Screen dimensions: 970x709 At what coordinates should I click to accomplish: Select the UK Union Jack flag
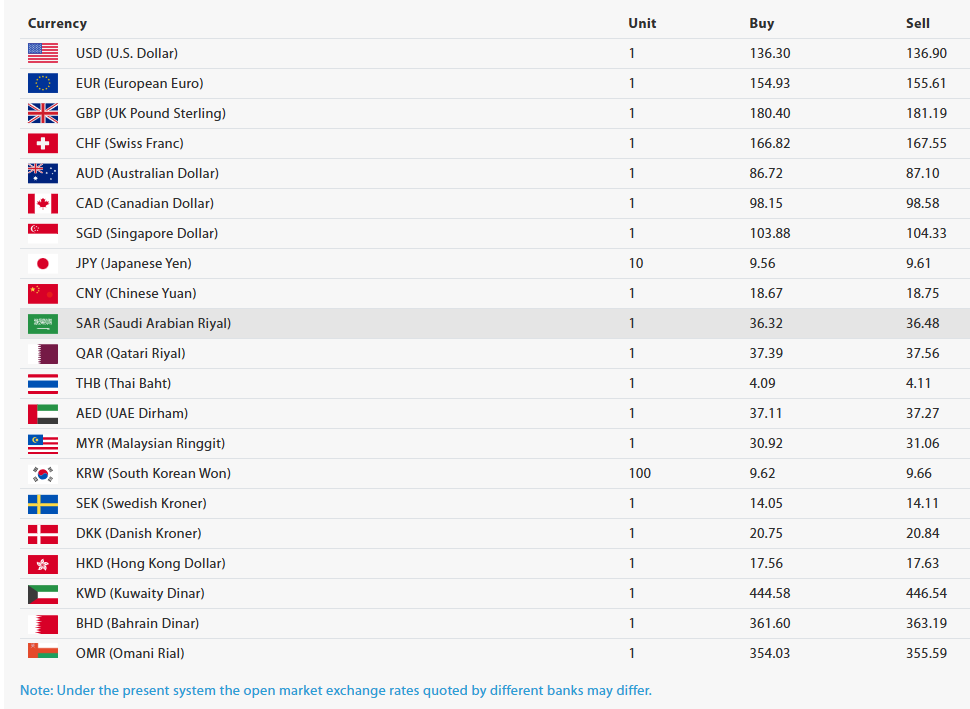coord(43,113)
